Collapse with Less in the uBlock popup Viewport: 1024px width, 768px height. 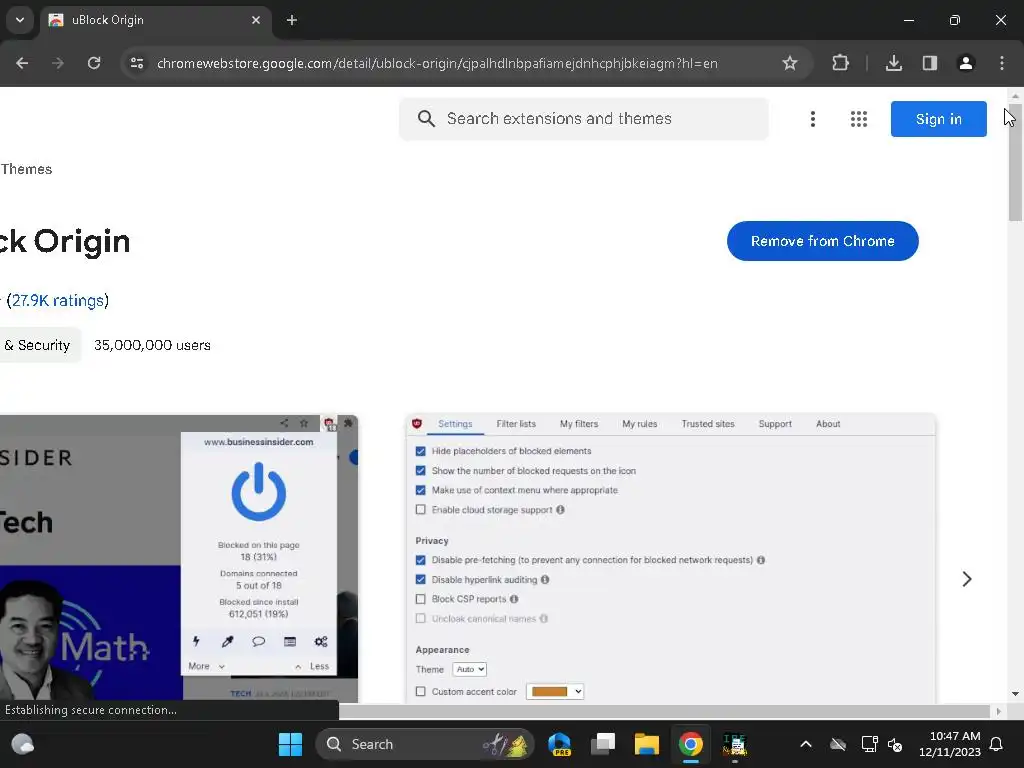tap(312, 666)
